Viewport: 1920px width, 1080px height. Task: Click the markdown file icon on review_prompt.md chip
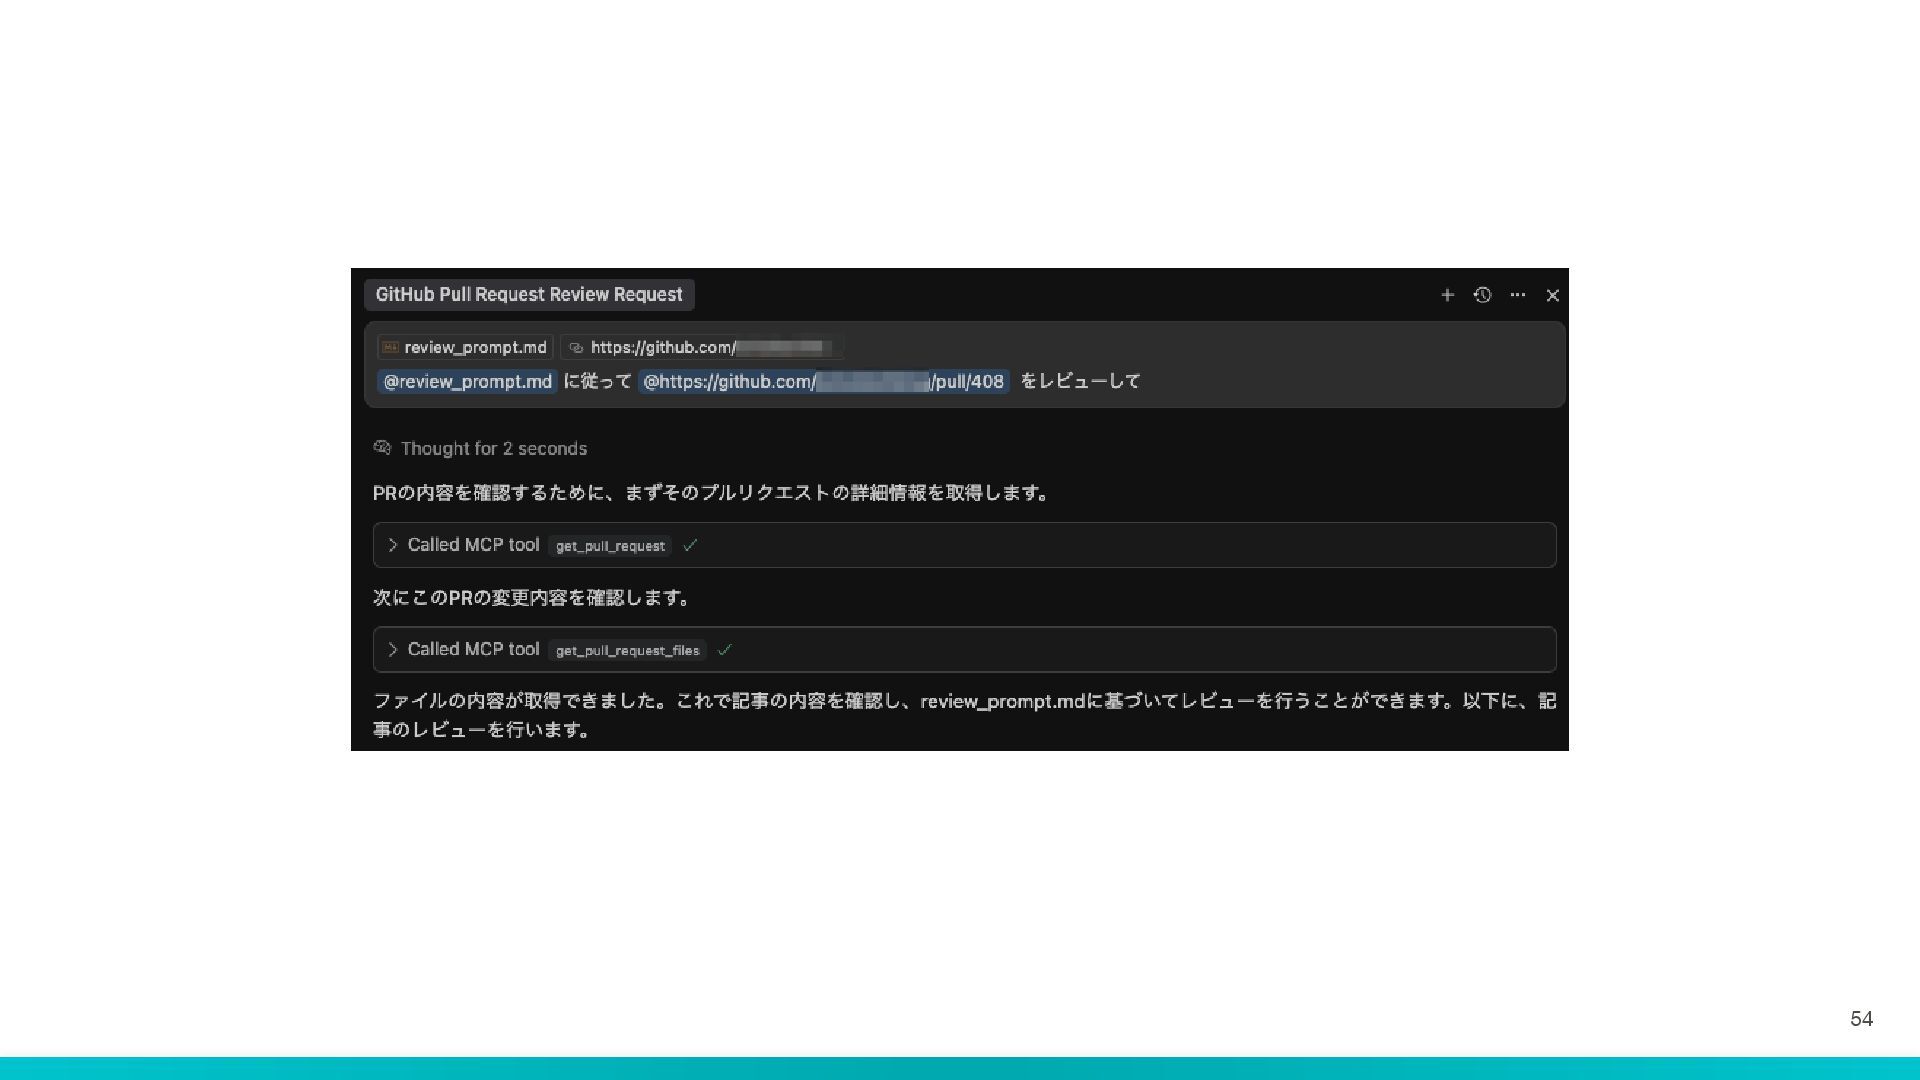pos(390,347)
